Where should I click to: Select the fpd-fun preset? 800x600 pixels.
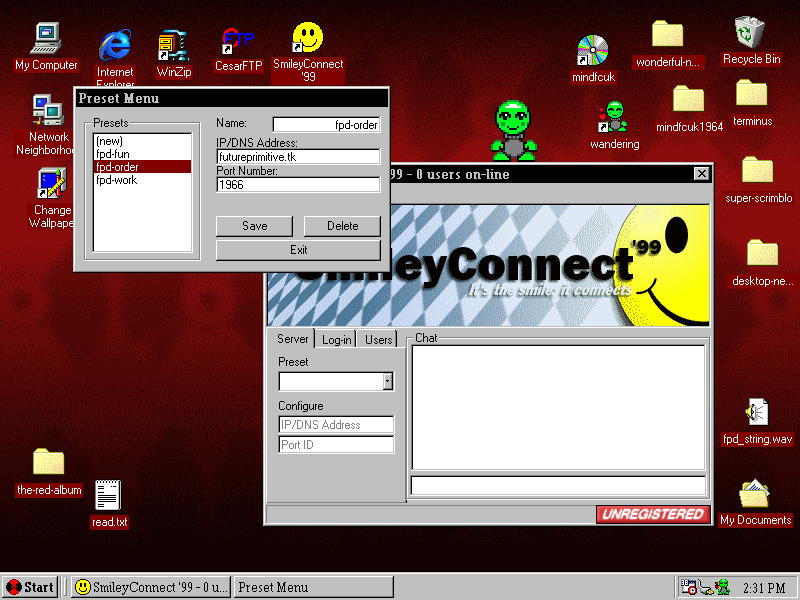click(x=142, y=154)
